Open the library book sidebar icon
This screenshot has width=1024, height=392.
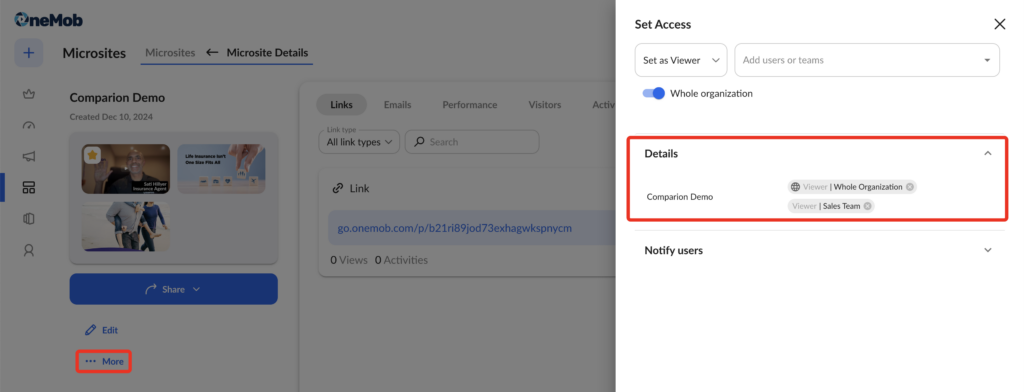point(28,219)
